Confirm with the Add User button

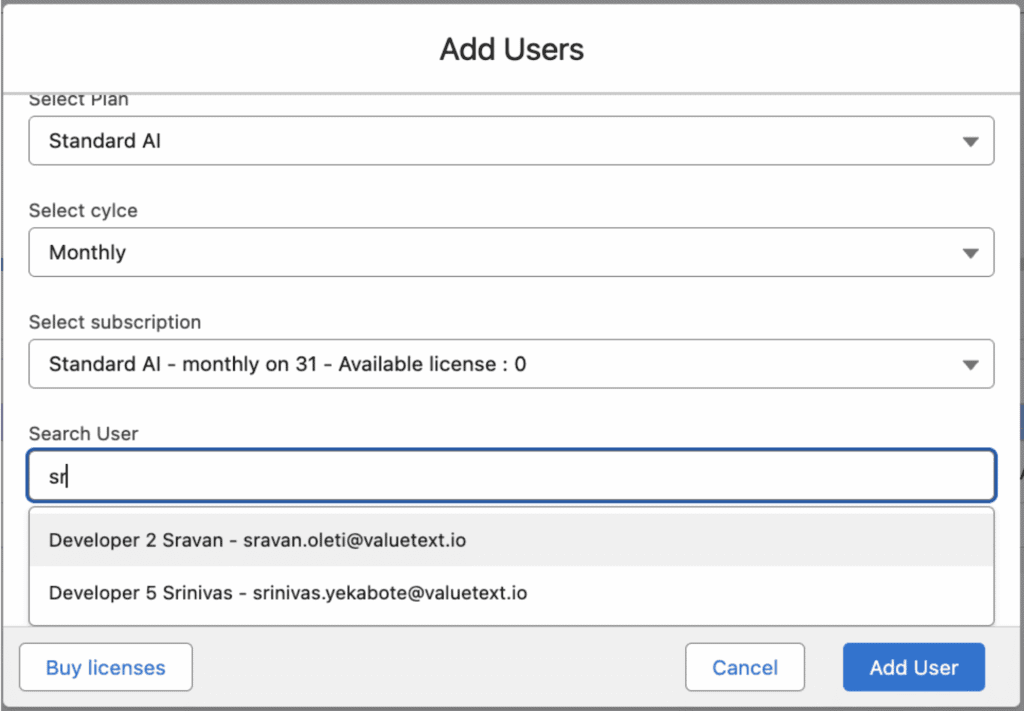(913, 668)
